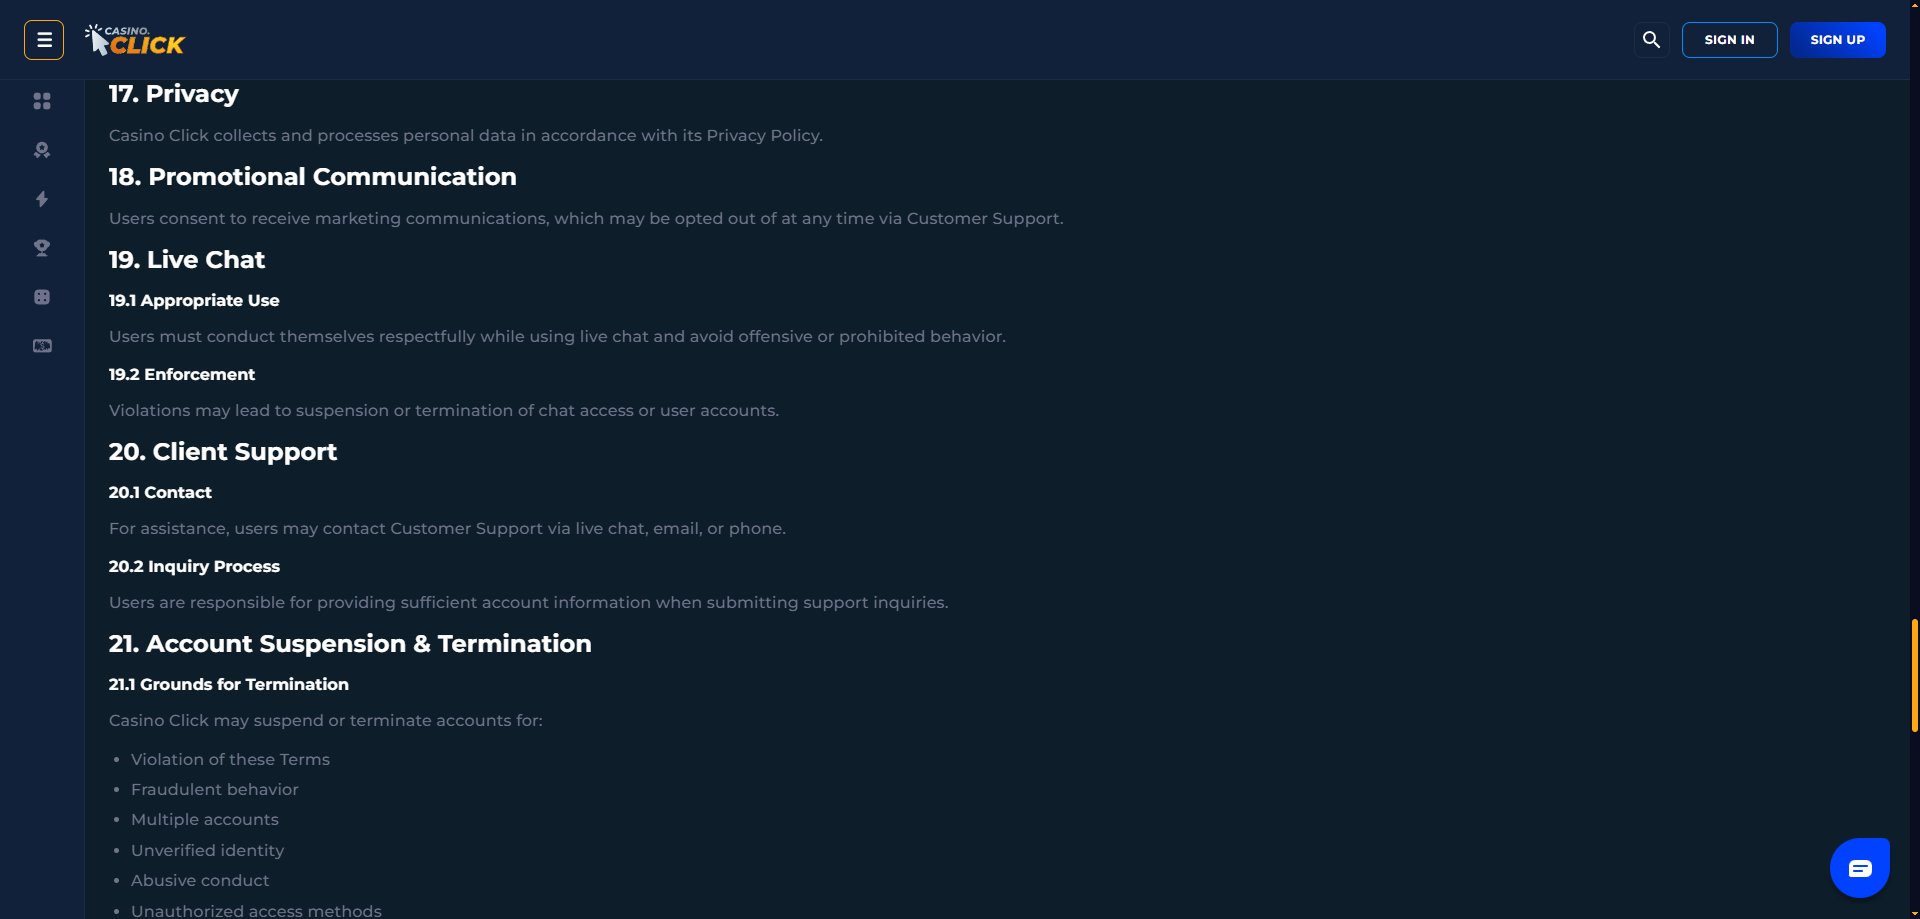Click the '19.1 Appropriate Use' subheading

tap(194, 301)
